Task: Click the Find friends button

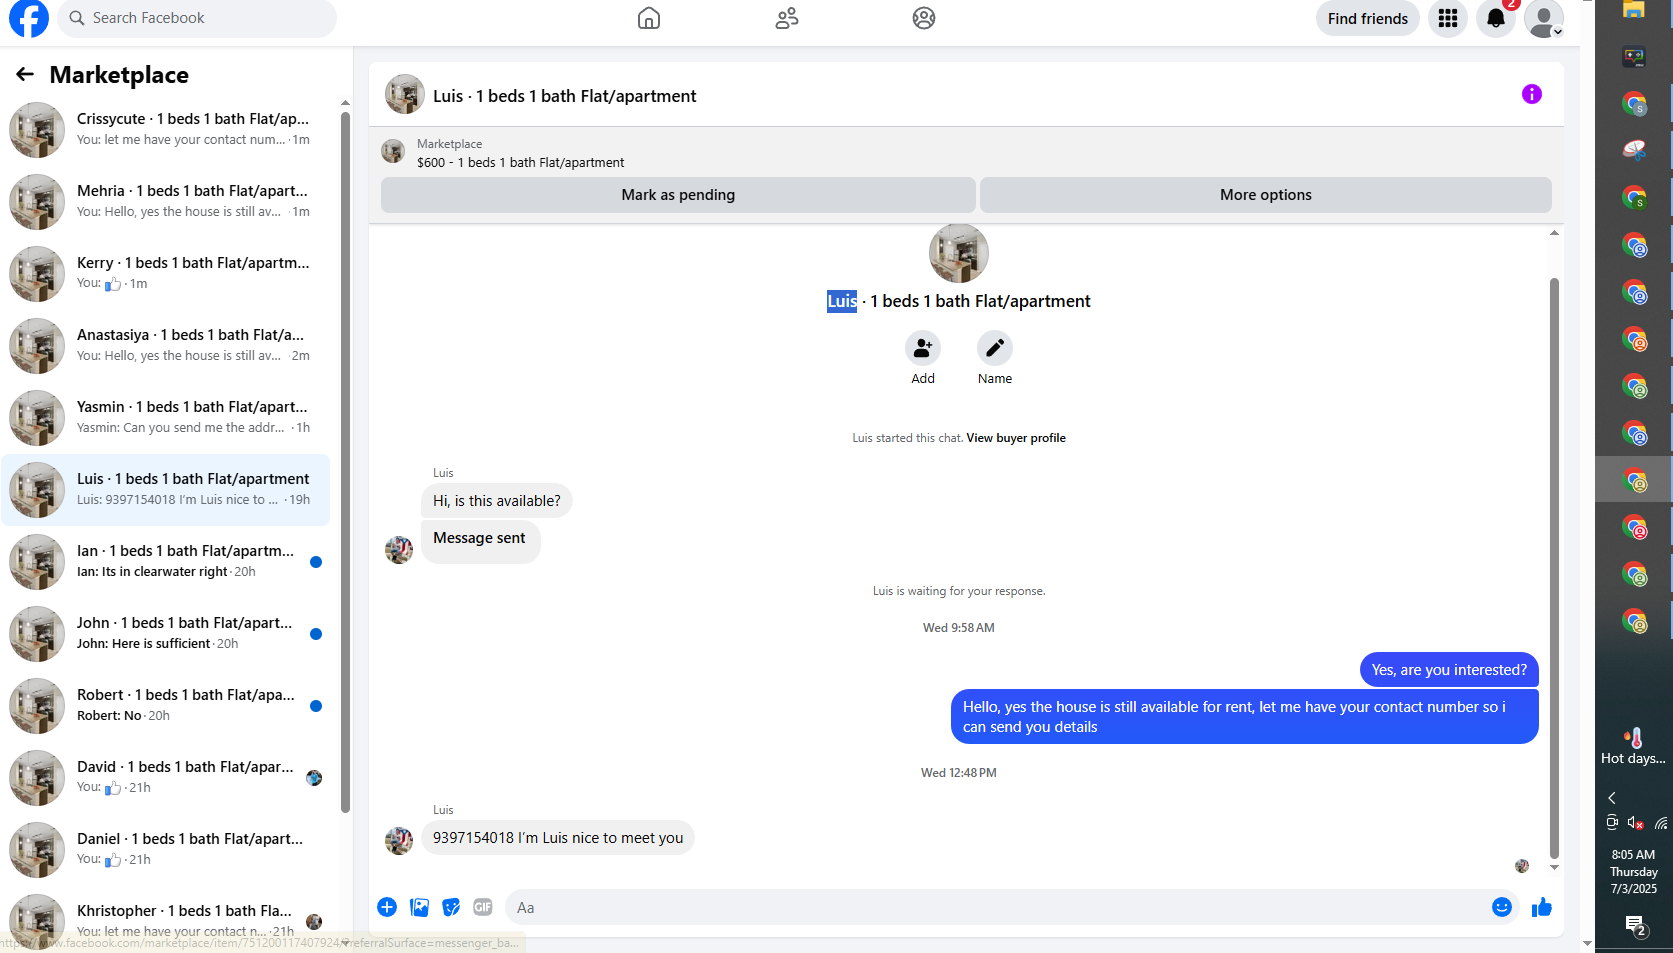Action: 1367,18
